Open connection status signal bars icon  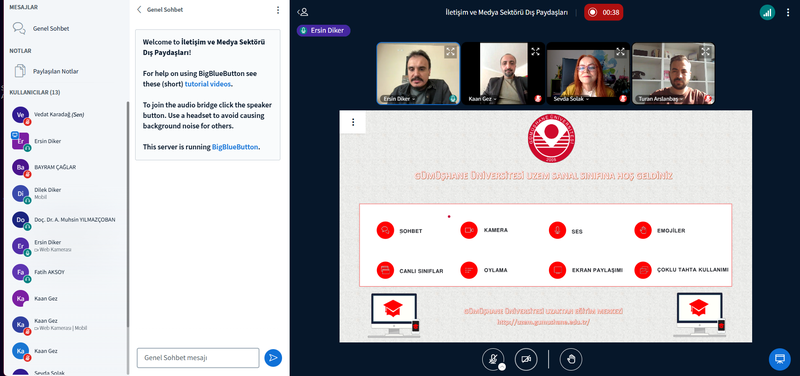767,13
